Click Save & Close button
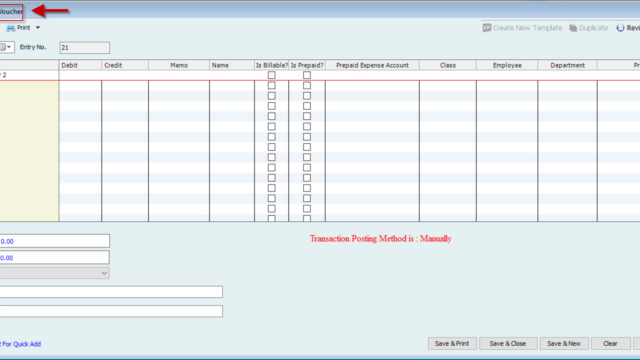Image resolution: width=640 pixels, height=360 pixels. (507, 344)
